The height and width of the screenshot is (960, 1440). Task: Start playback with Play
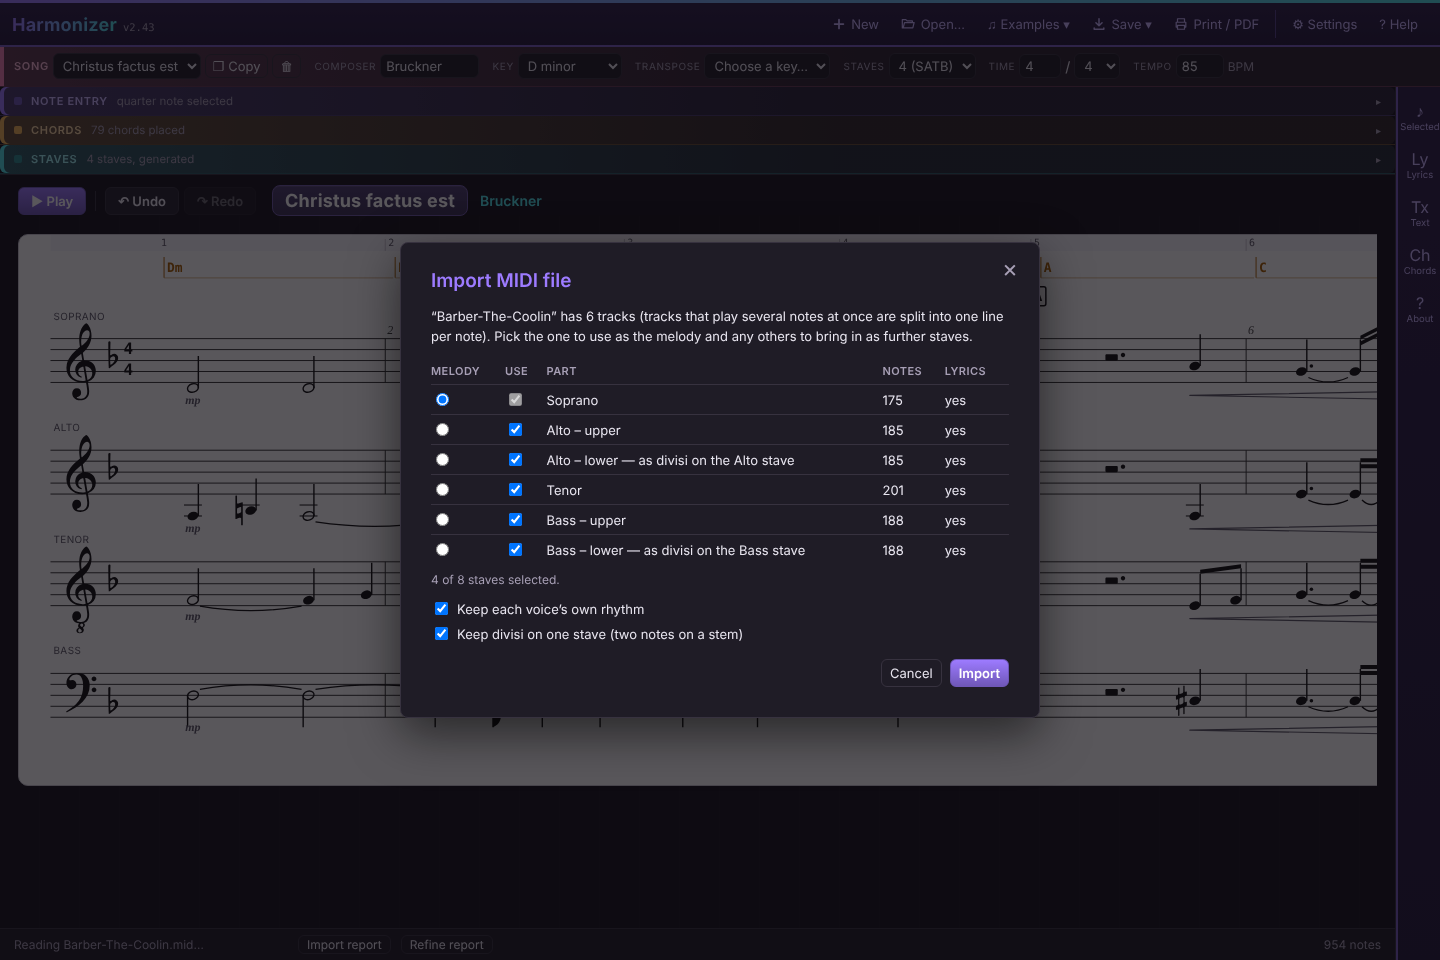tap(52, 201)
